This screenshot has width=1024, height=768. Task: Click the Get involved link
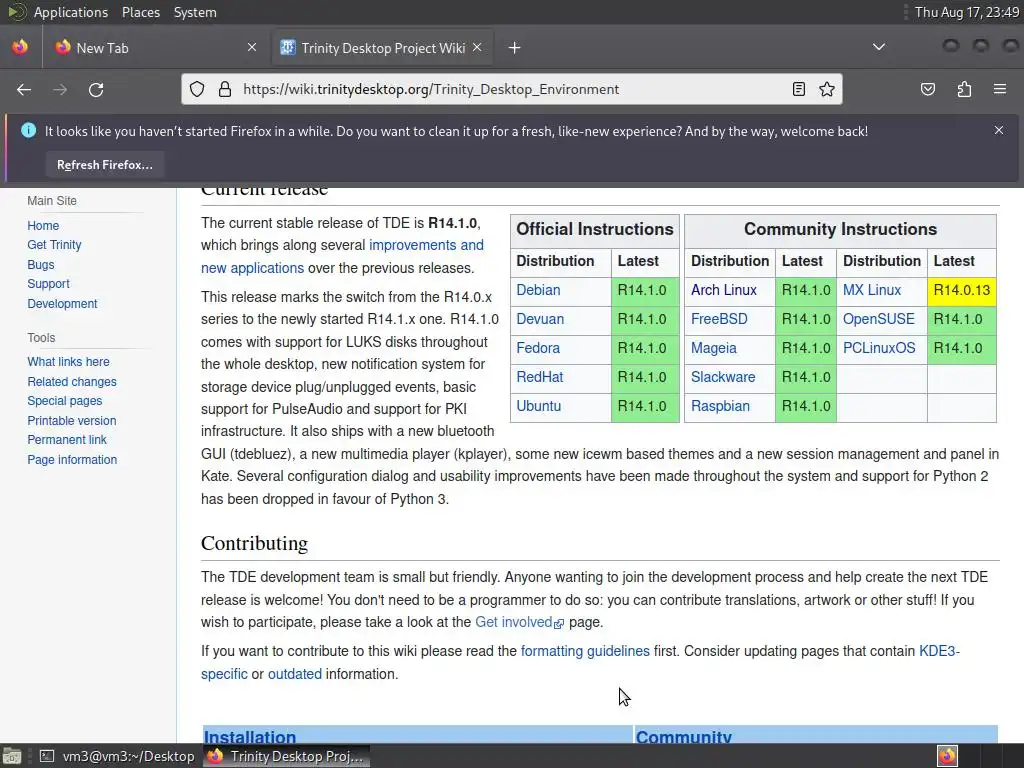point(513,622)
